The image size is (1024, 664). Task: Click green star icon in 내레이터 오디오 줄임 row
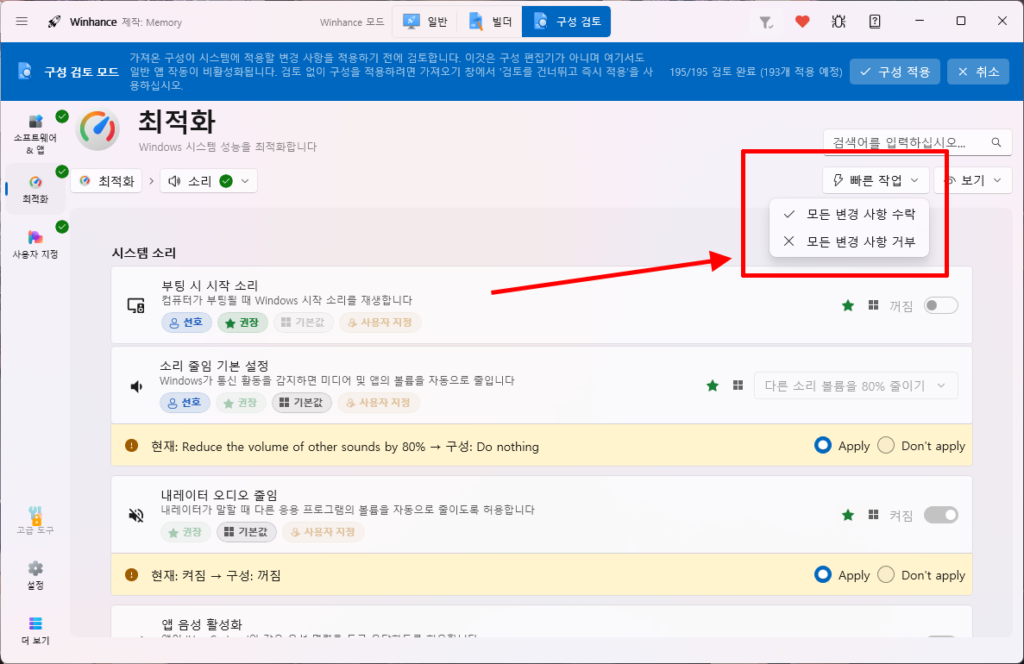click(848, 515)
